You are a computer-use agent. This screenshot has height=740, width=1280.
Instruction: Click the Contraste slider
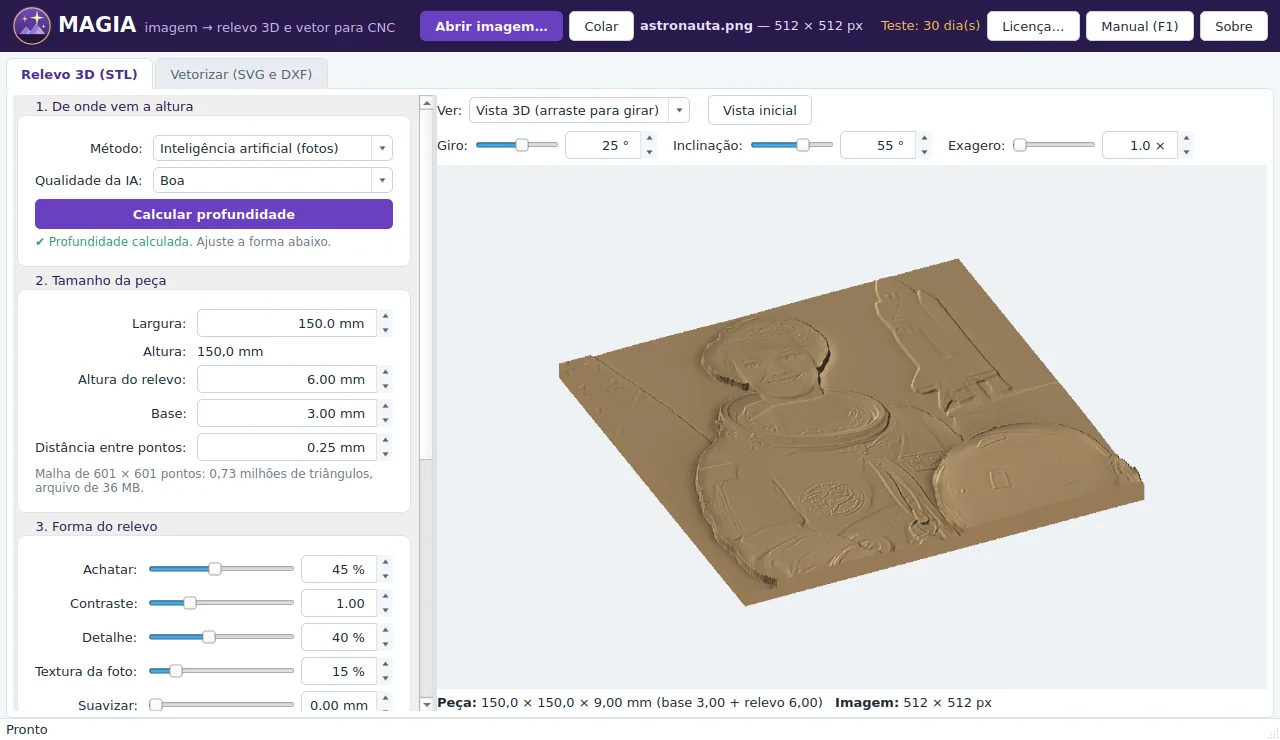pyautogui.click(x=221, y=603)
